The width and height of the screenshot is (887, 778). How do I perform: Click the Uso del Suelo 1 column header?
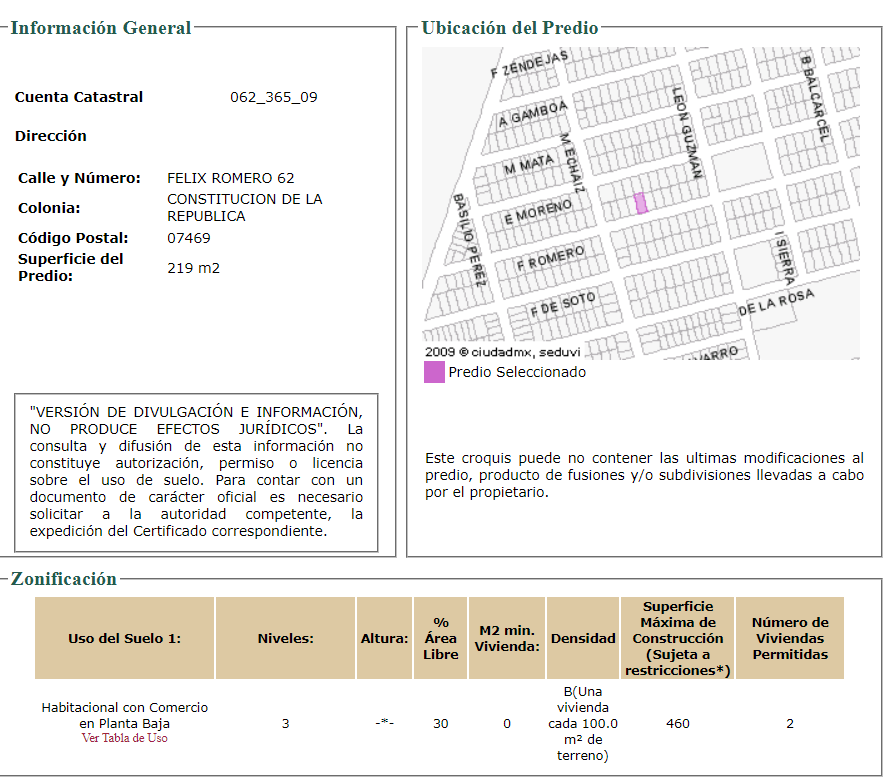124,638
